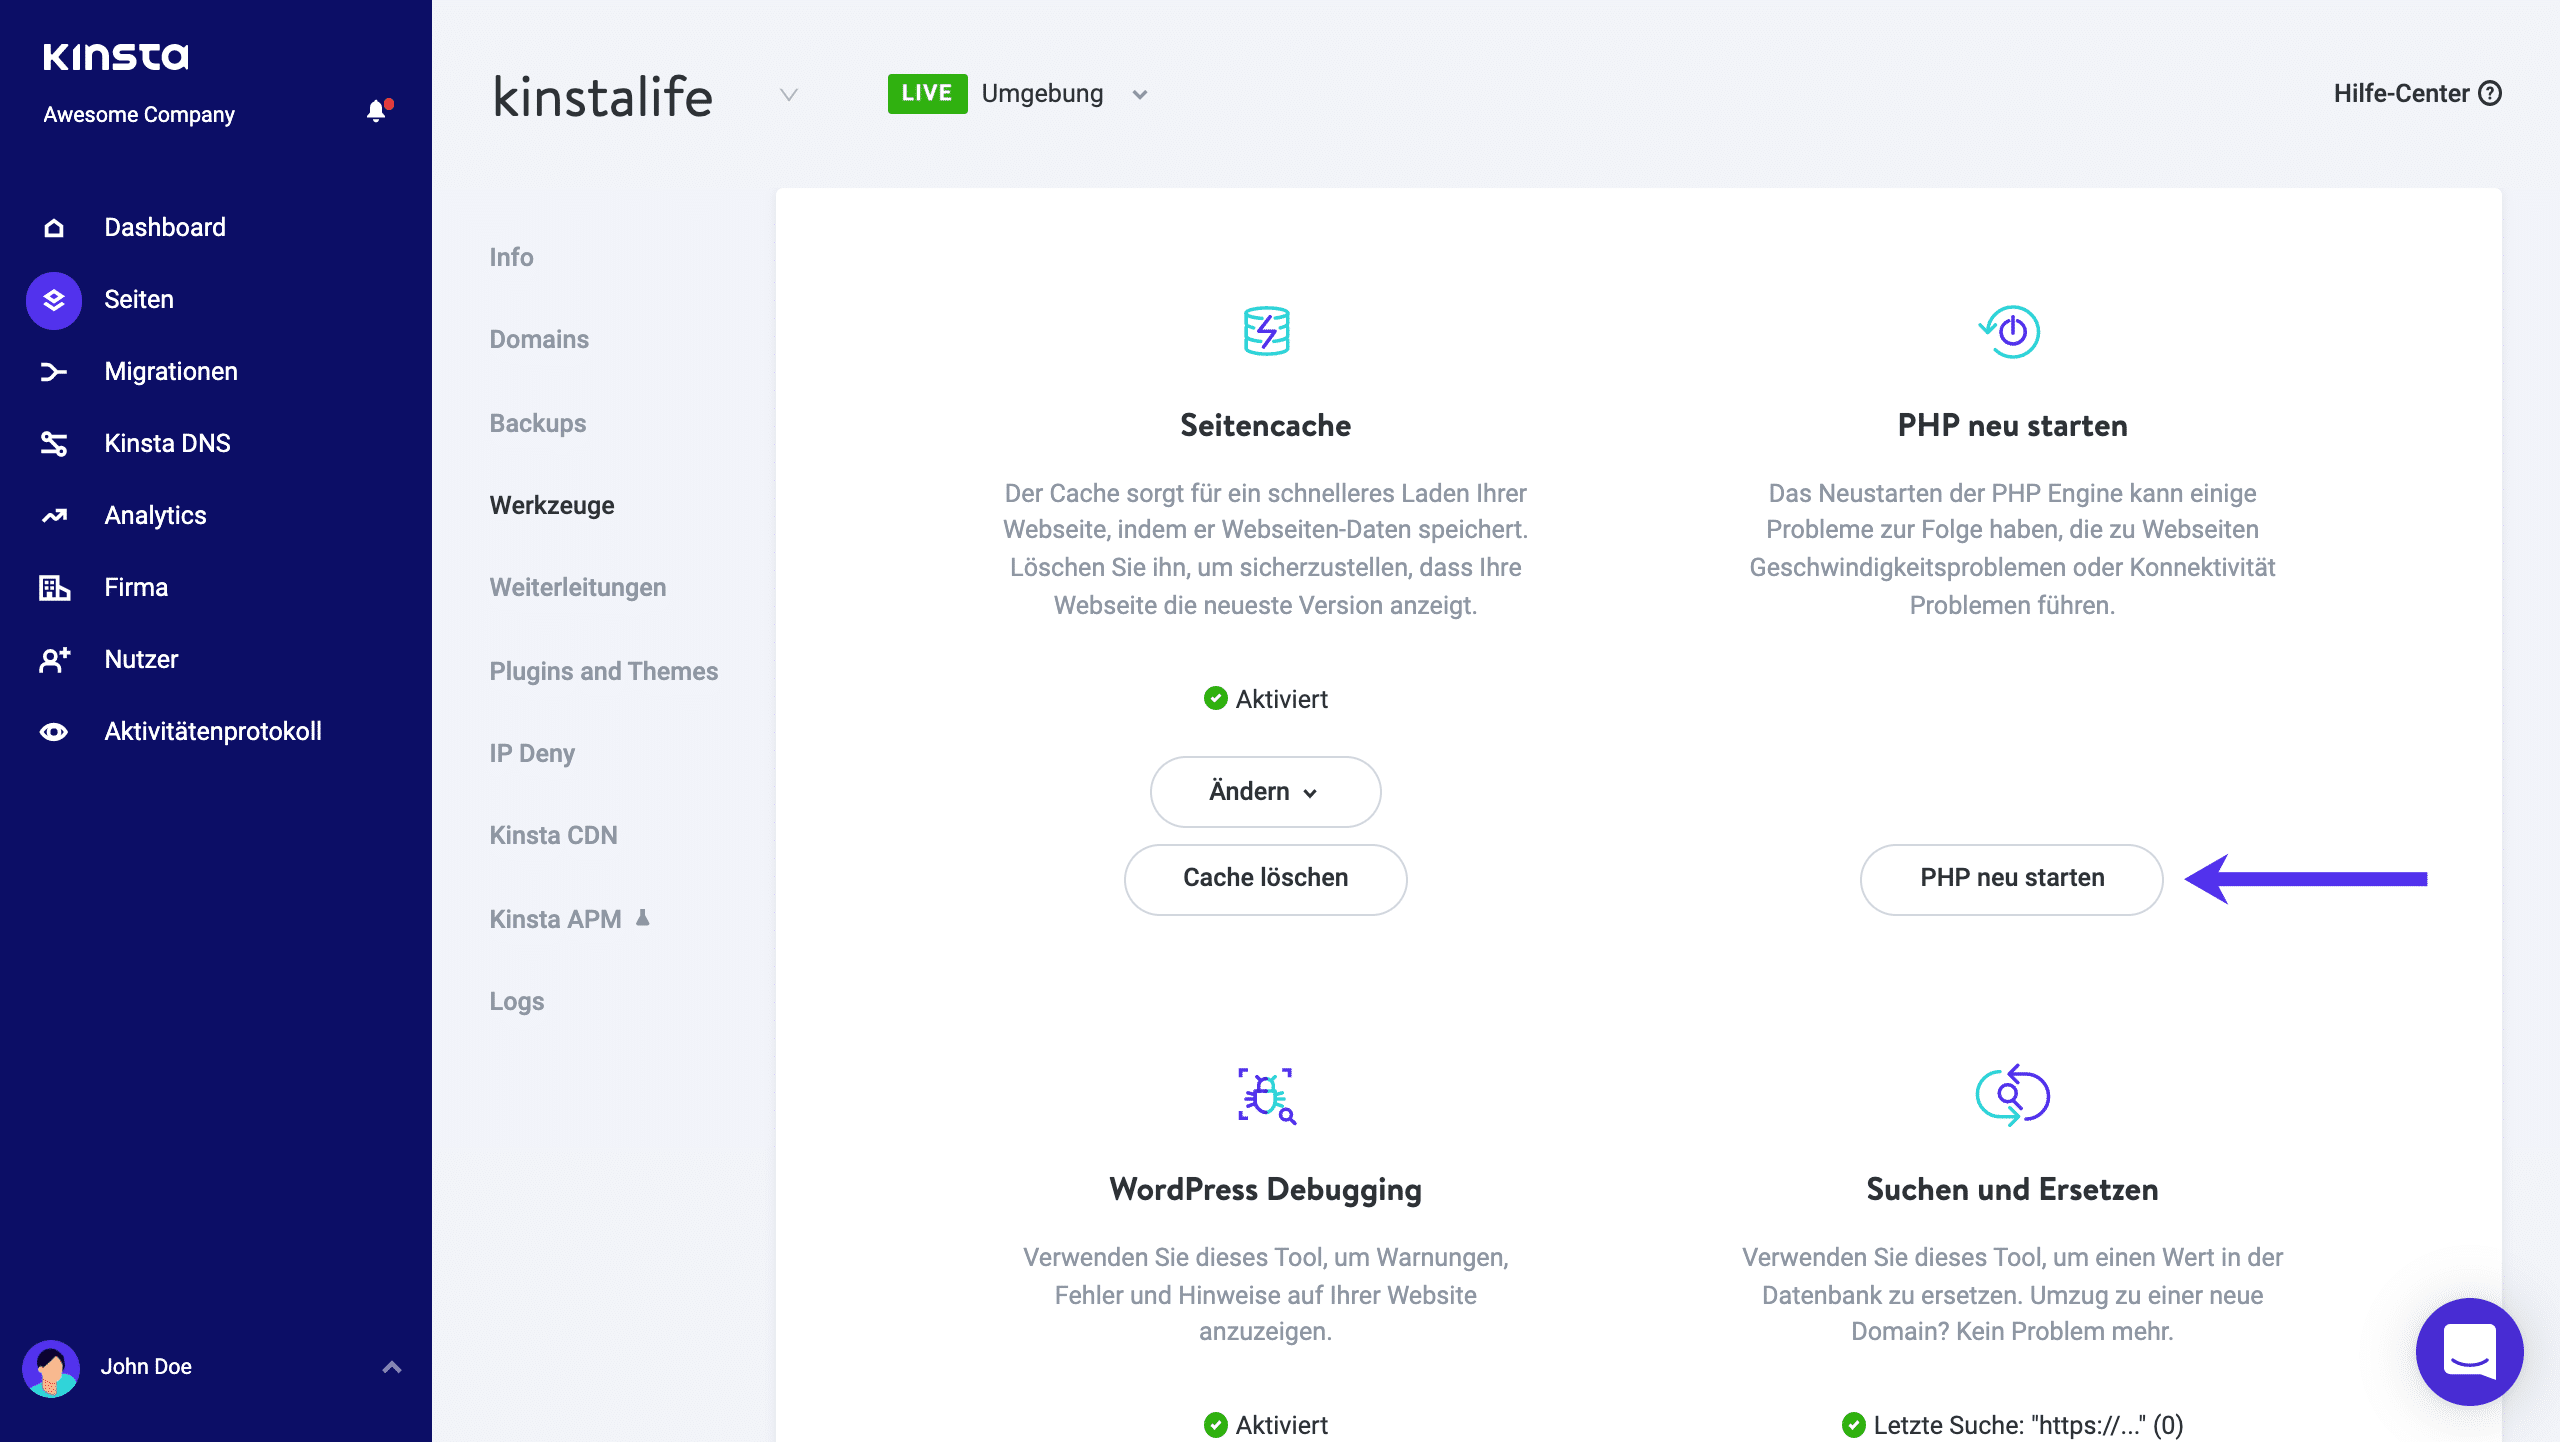Click the Cache löschen button
Screen dimensions: 2560x1442
1265,878
